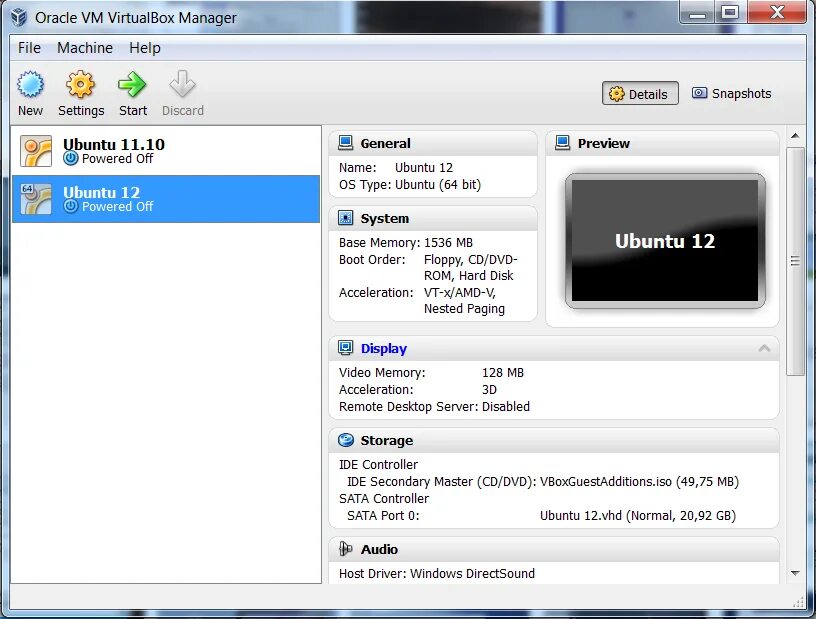Screen dimensions: 816x619
Task: Click the vertical scrollbar thumb
Action: (x=795, y=261)
